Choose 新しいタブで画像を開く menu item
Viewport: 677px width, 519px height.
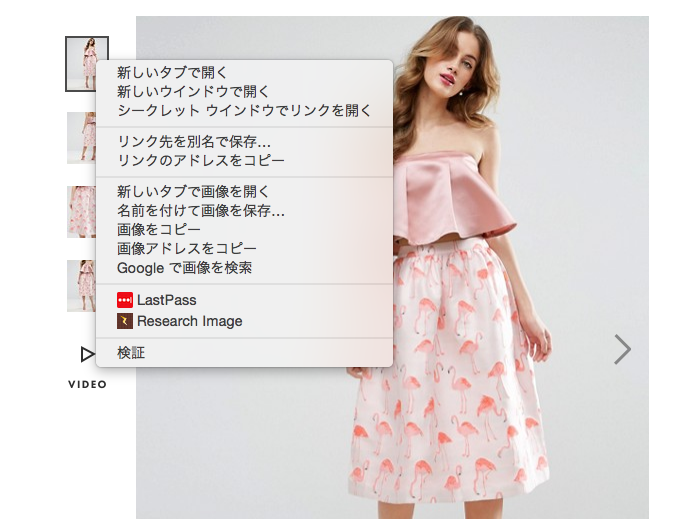point(193,191)
